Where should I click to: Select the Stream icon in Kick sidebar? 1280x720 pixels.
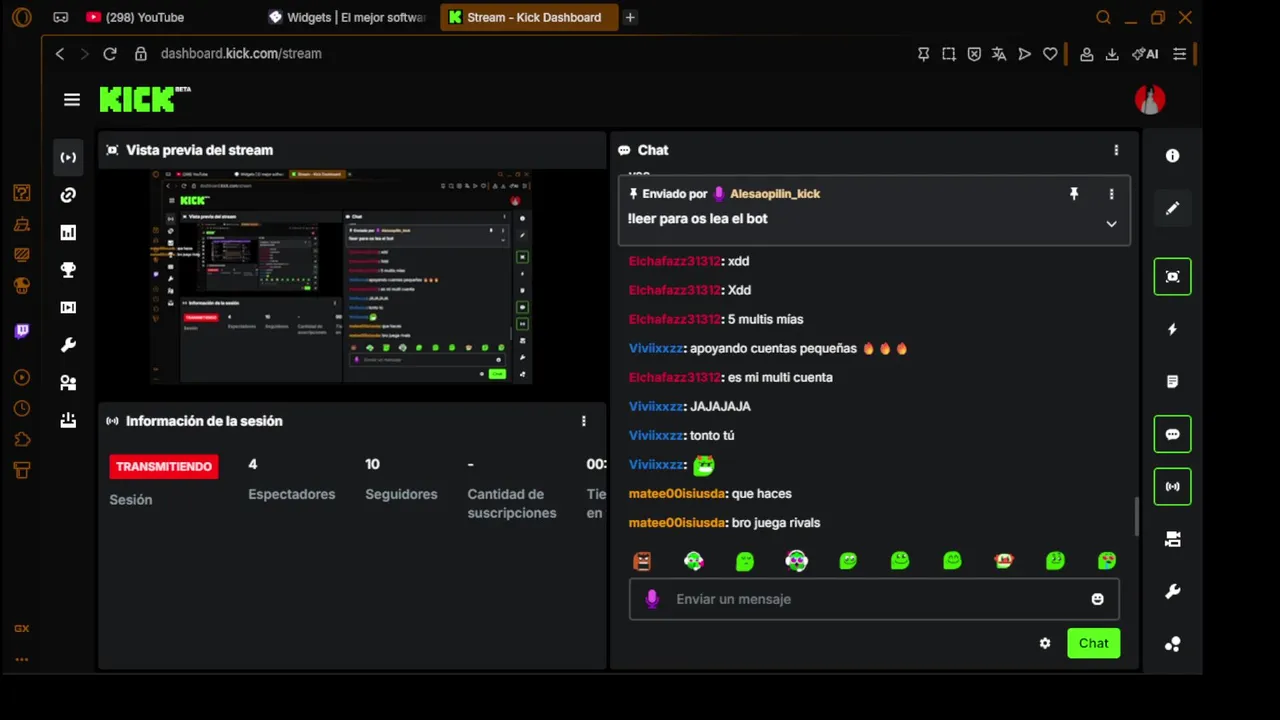click(x=68, y=157)
